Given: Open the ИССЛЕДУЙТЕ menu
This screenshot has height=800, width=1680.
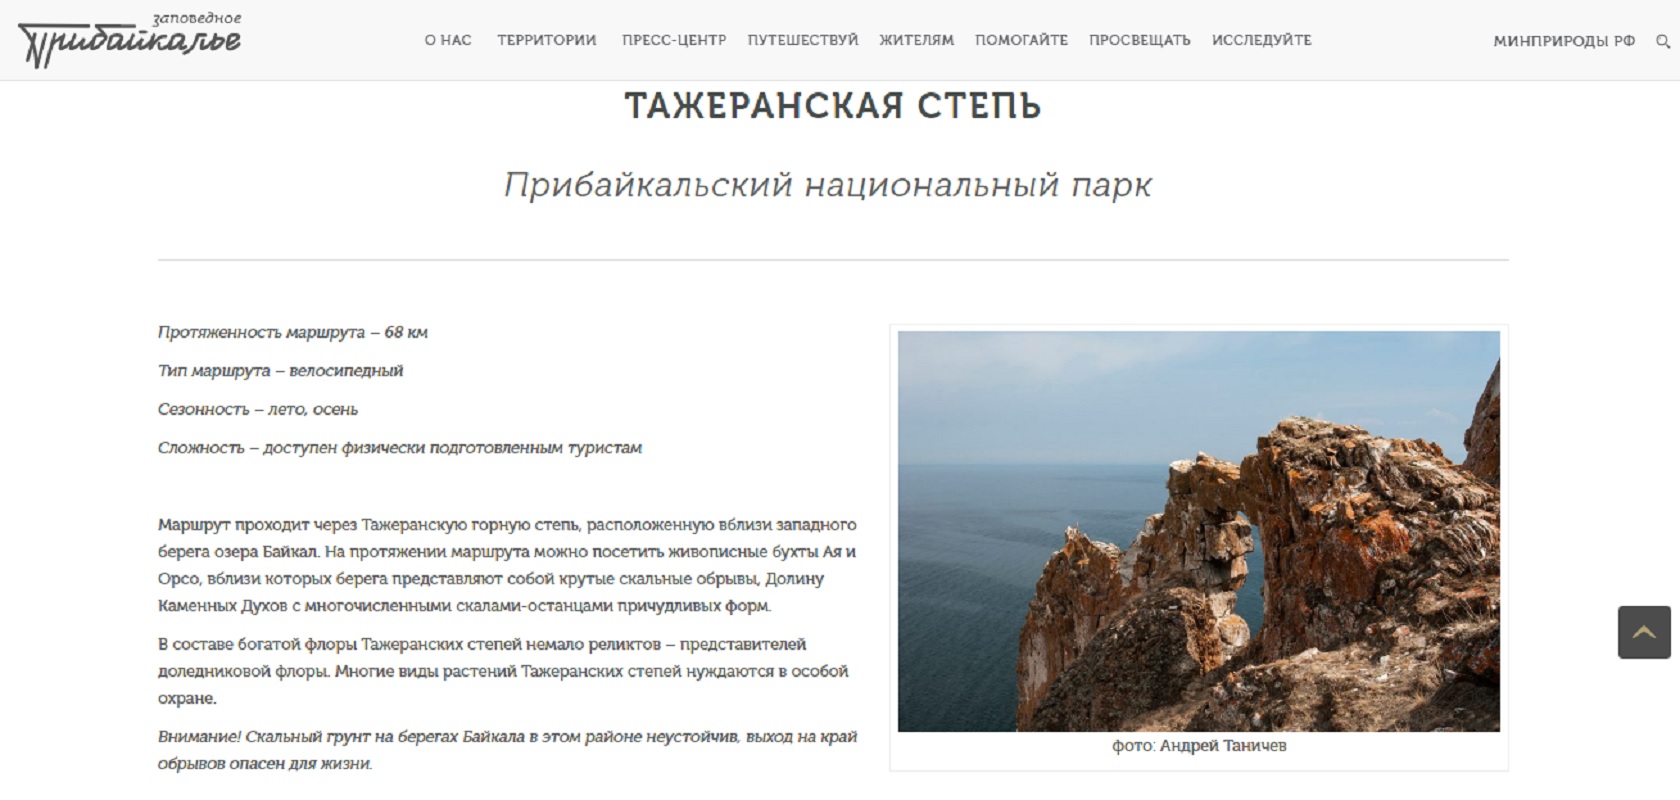Looking at the screenshot, I should coord(1262,40).
